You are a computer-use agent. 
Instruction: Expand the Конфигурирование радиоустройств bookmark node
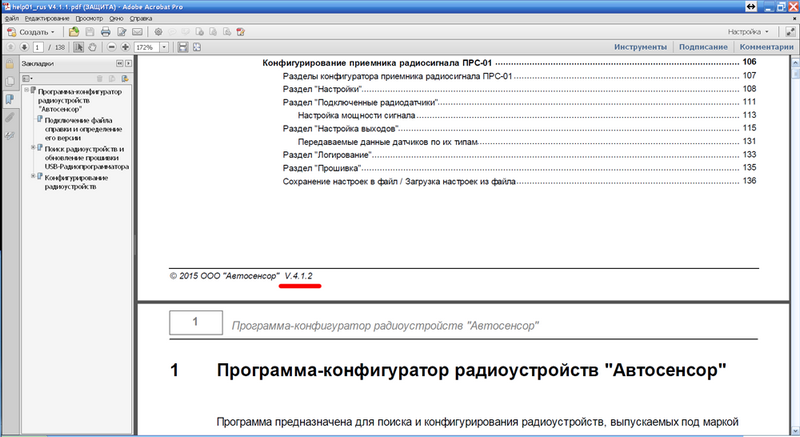coord(33,176)
